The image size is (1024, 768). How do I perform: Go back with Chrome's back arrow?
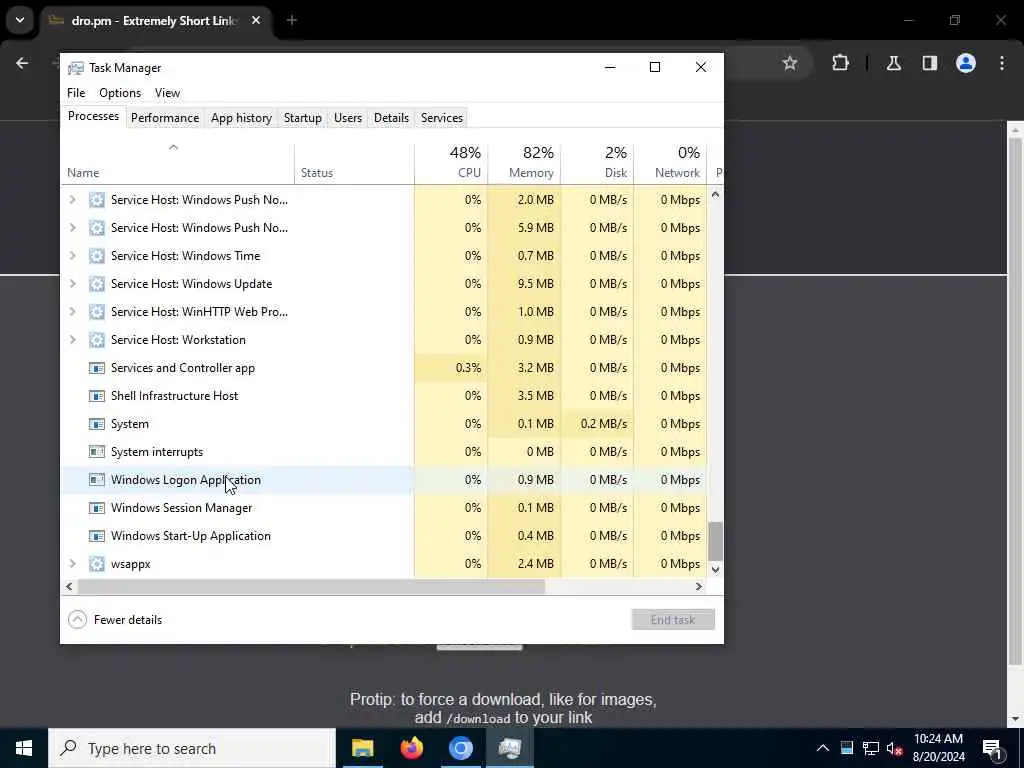22,63
